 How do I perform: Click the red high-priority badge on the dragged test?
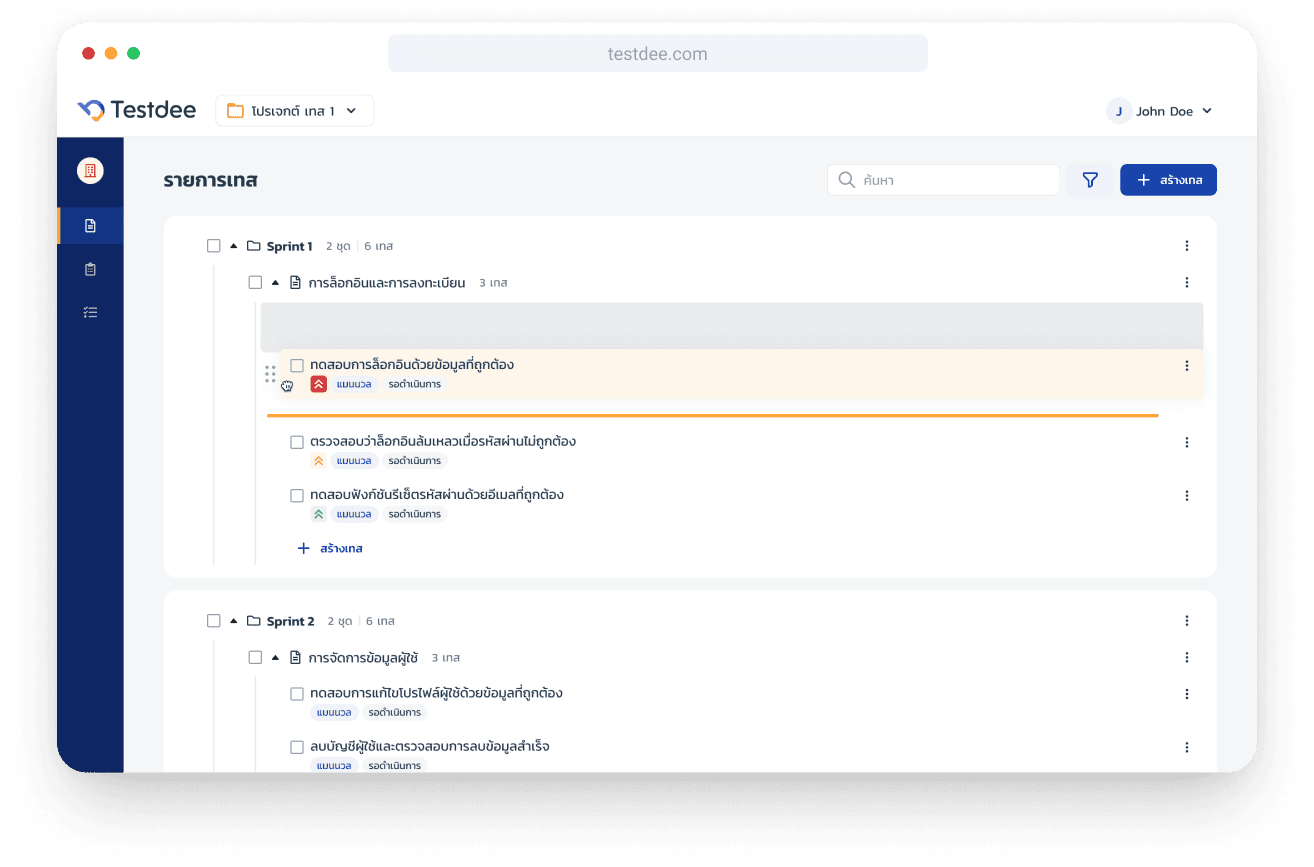point(318,383)
